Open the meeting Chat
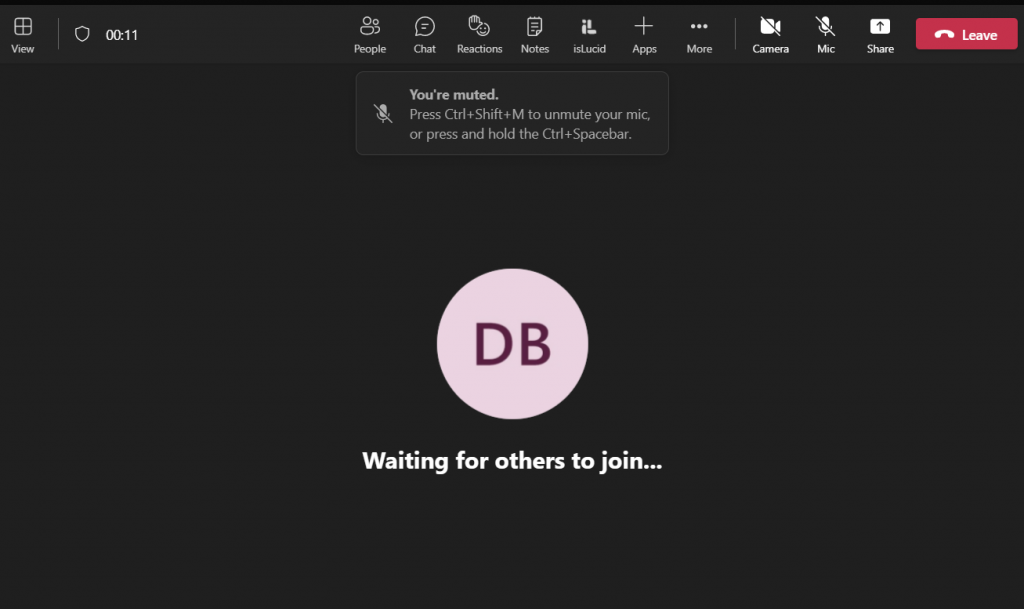1024x609 pixels. click(x=424, y=35)
